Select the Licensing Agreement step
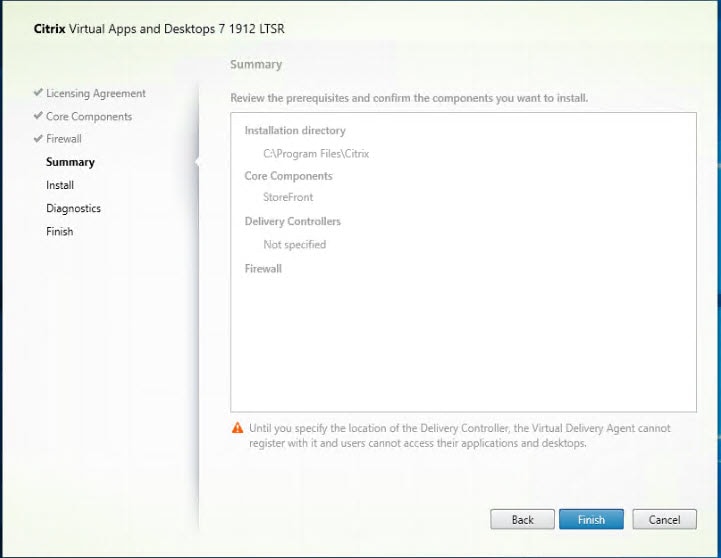Viewport: 721px width, 558px height. [96, 93]
